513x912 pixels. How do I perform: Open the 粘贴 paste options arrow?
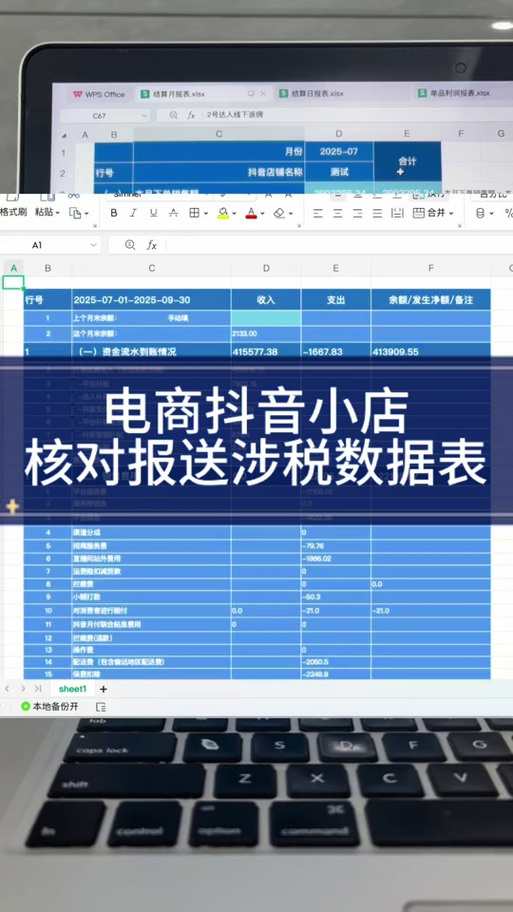point(58,213)
